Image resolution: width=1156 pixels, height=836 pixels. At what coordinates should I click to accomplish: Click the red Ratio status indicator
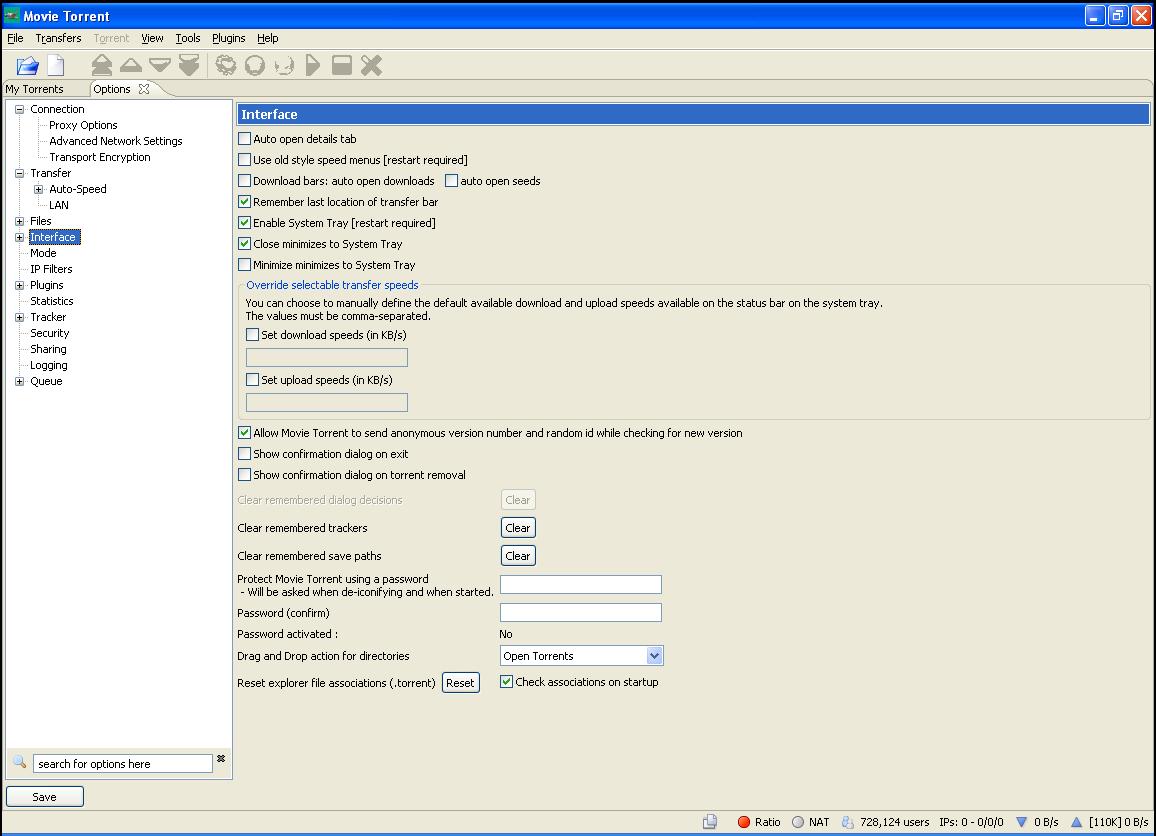click(744, 822)
